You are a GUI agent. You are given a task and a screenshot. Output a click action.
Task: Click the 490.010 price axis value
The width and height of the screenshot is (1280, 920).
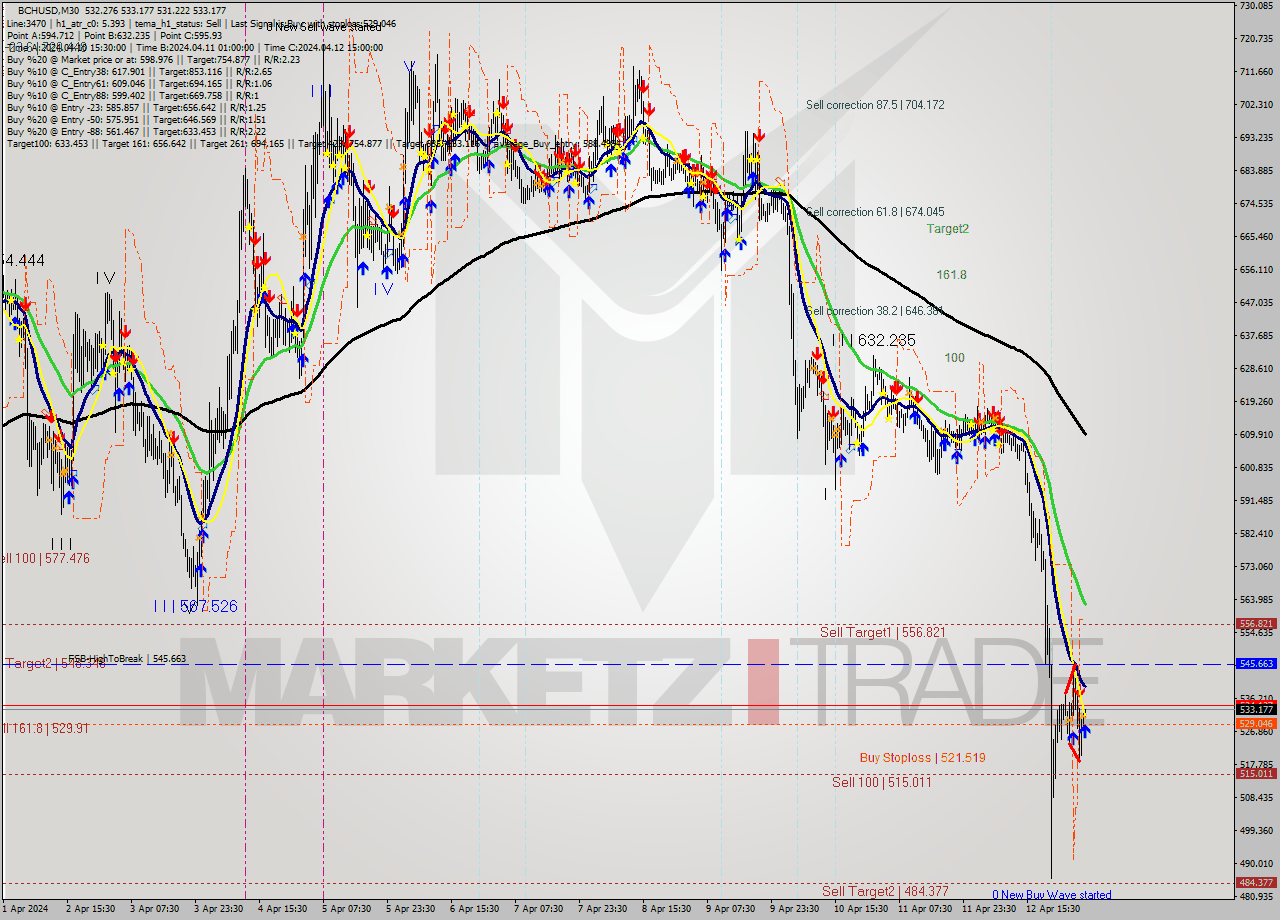tap(1256, 863)
